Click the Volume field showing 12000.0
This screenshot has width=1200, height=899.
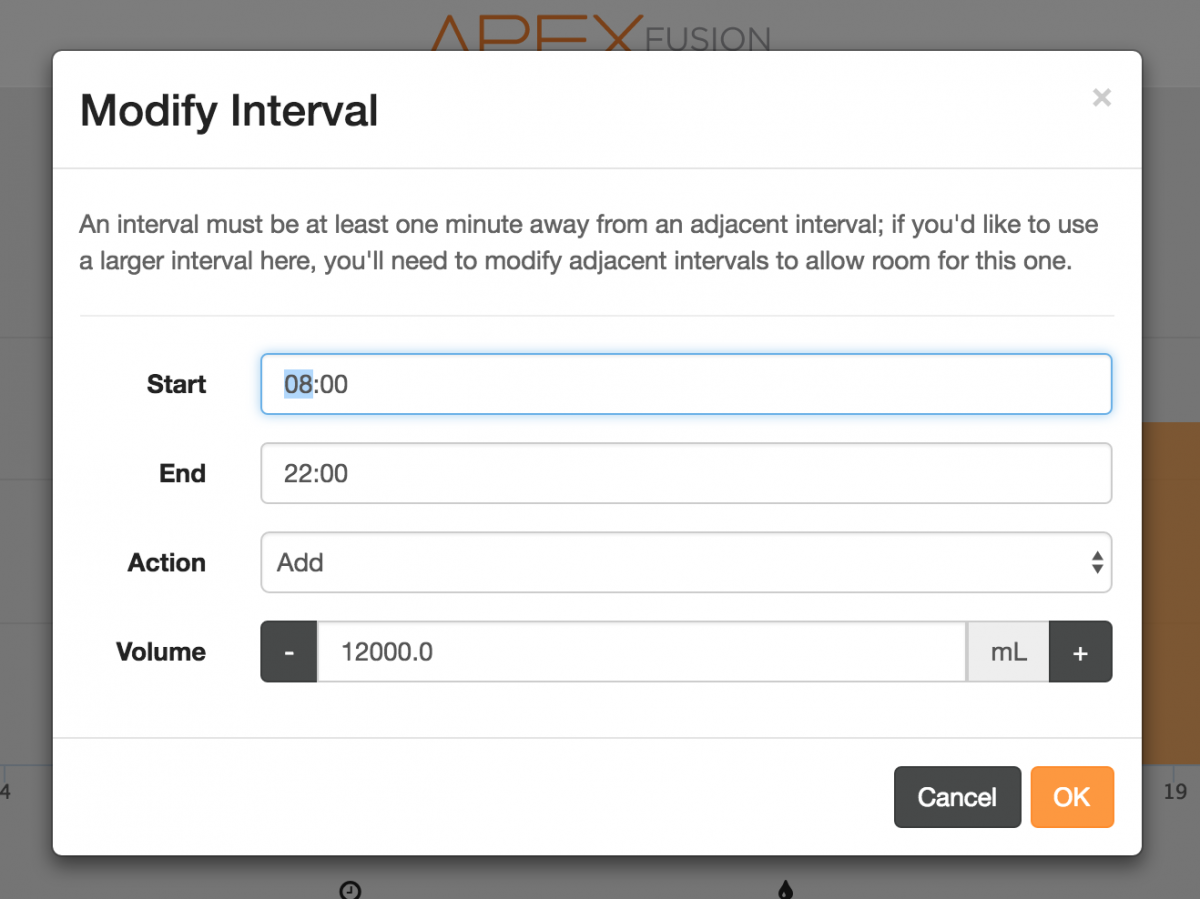pos(642,652)
